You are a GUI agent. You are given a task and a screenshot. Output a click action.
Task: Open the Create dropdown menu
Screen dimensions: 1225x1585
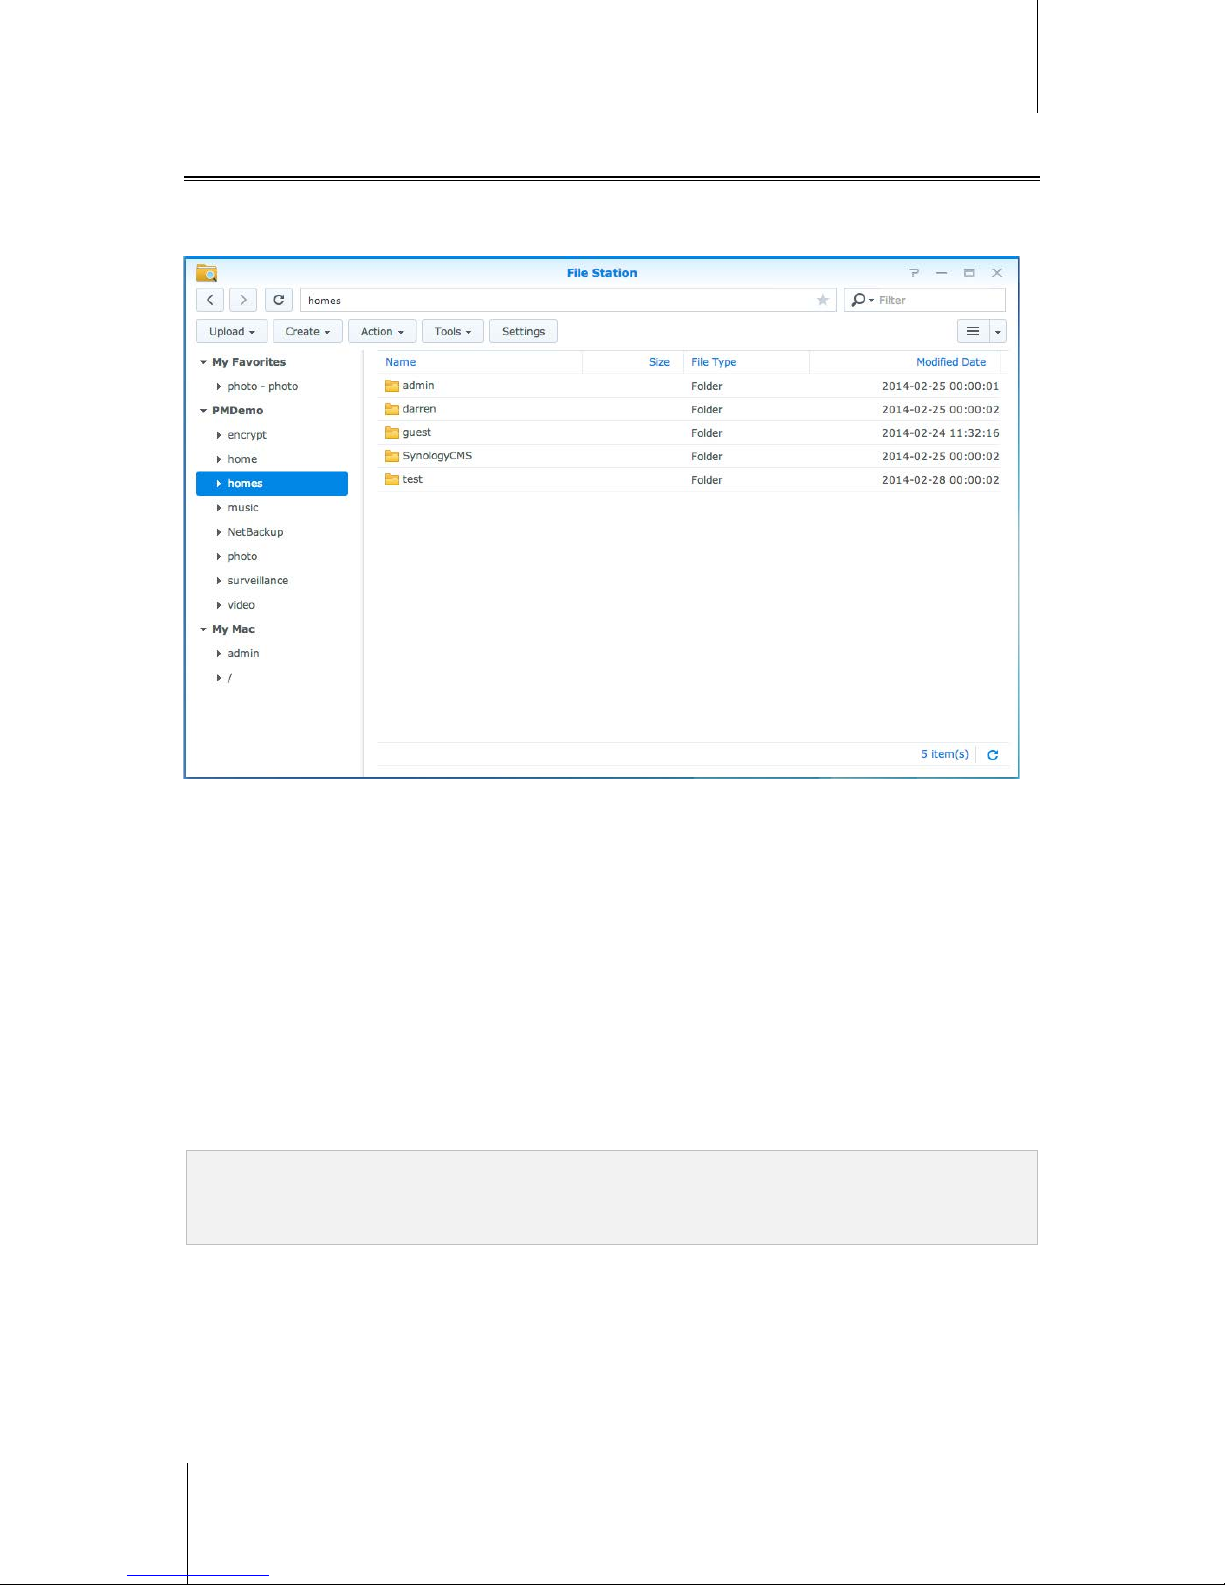coord(308,331)
